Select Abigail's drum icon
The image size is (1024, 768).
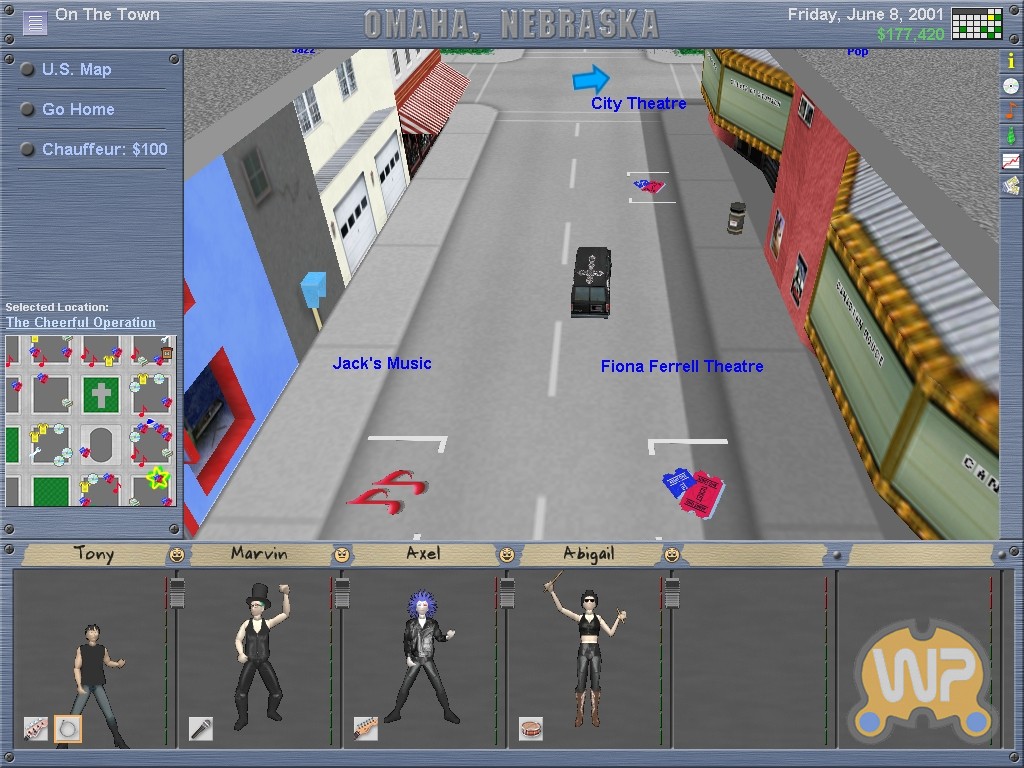(x=530, y=729)
